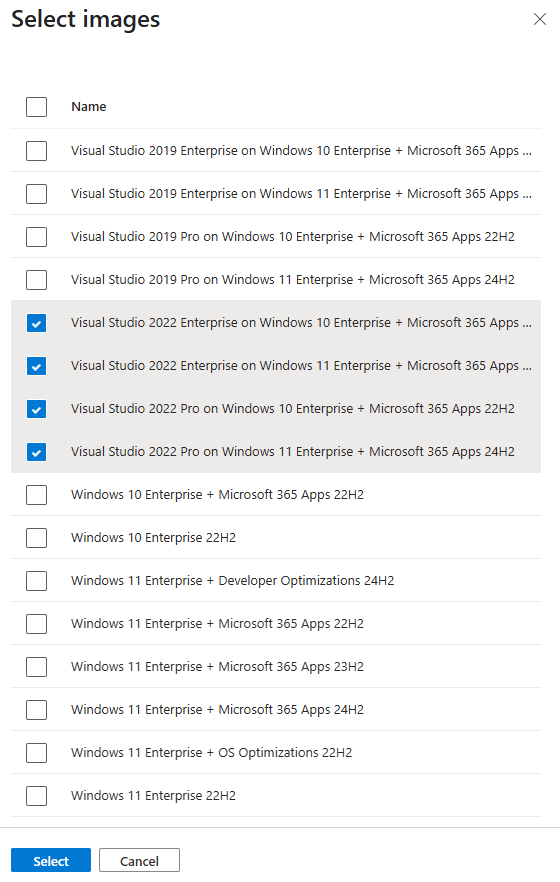Click 'Visual Studio 2019 Enterprise on Windows 10 Enterprise' text

(231, 151)
